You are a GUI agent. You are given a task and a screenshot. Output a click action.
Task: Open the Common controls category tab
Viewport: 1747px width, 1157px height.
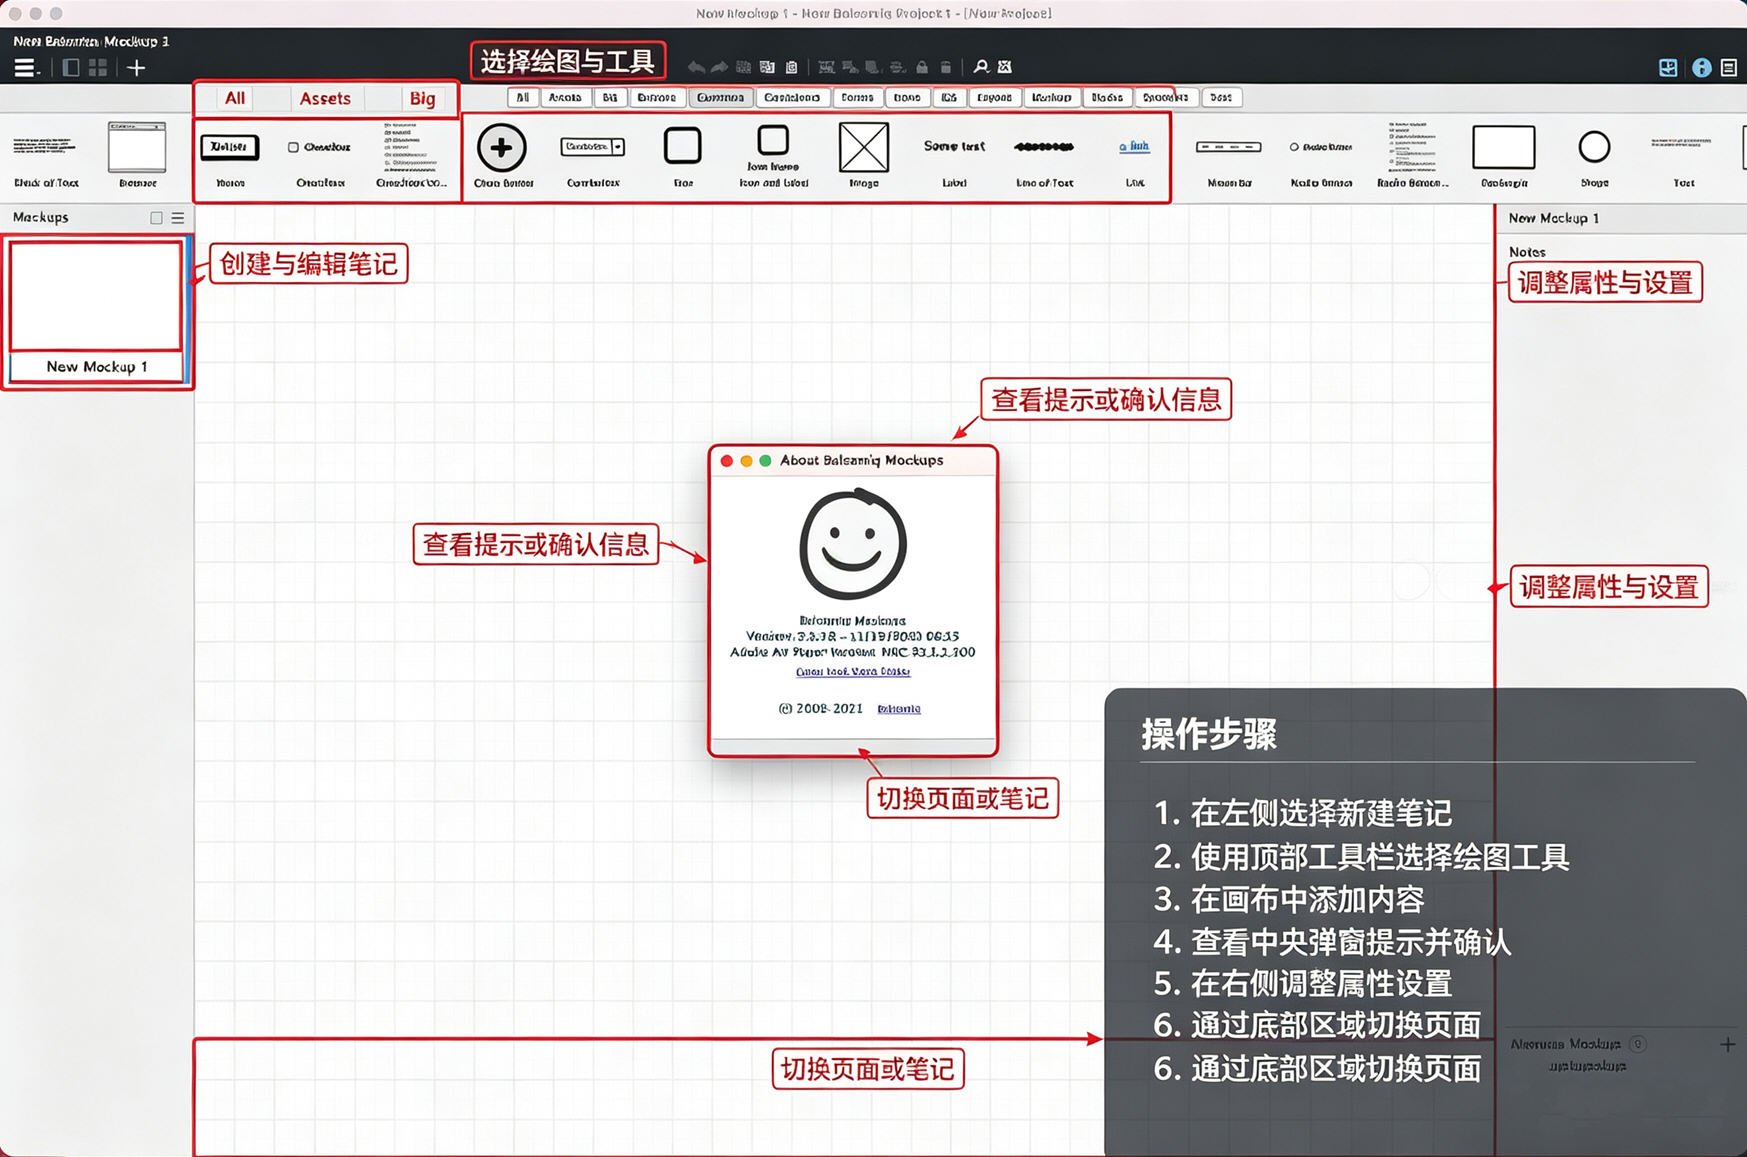[720, 98]
